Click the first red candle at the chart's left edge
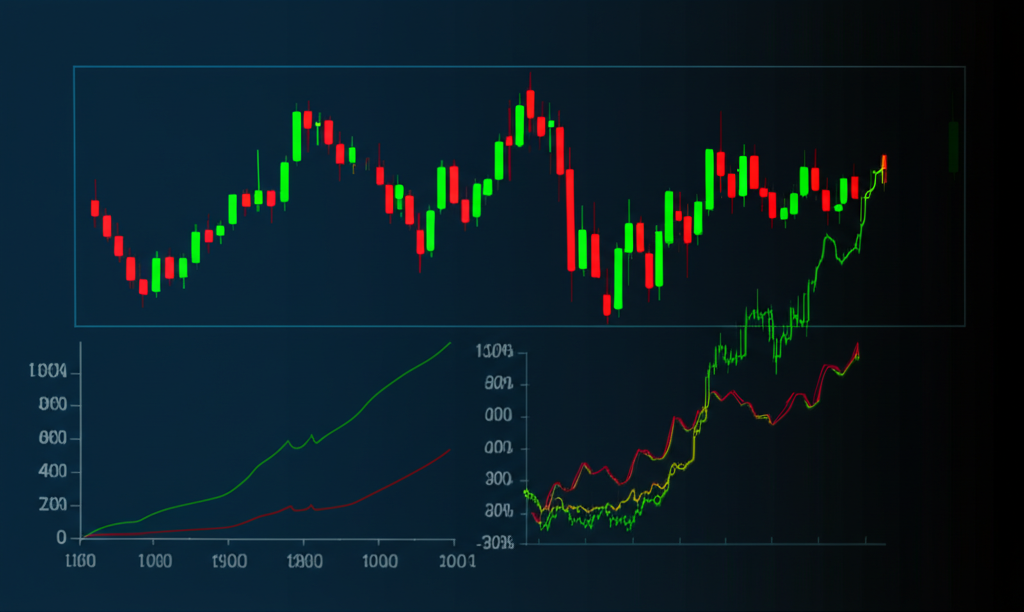Image resolution: width=1024 pixels, height=612 pixels. coord(95,208)
